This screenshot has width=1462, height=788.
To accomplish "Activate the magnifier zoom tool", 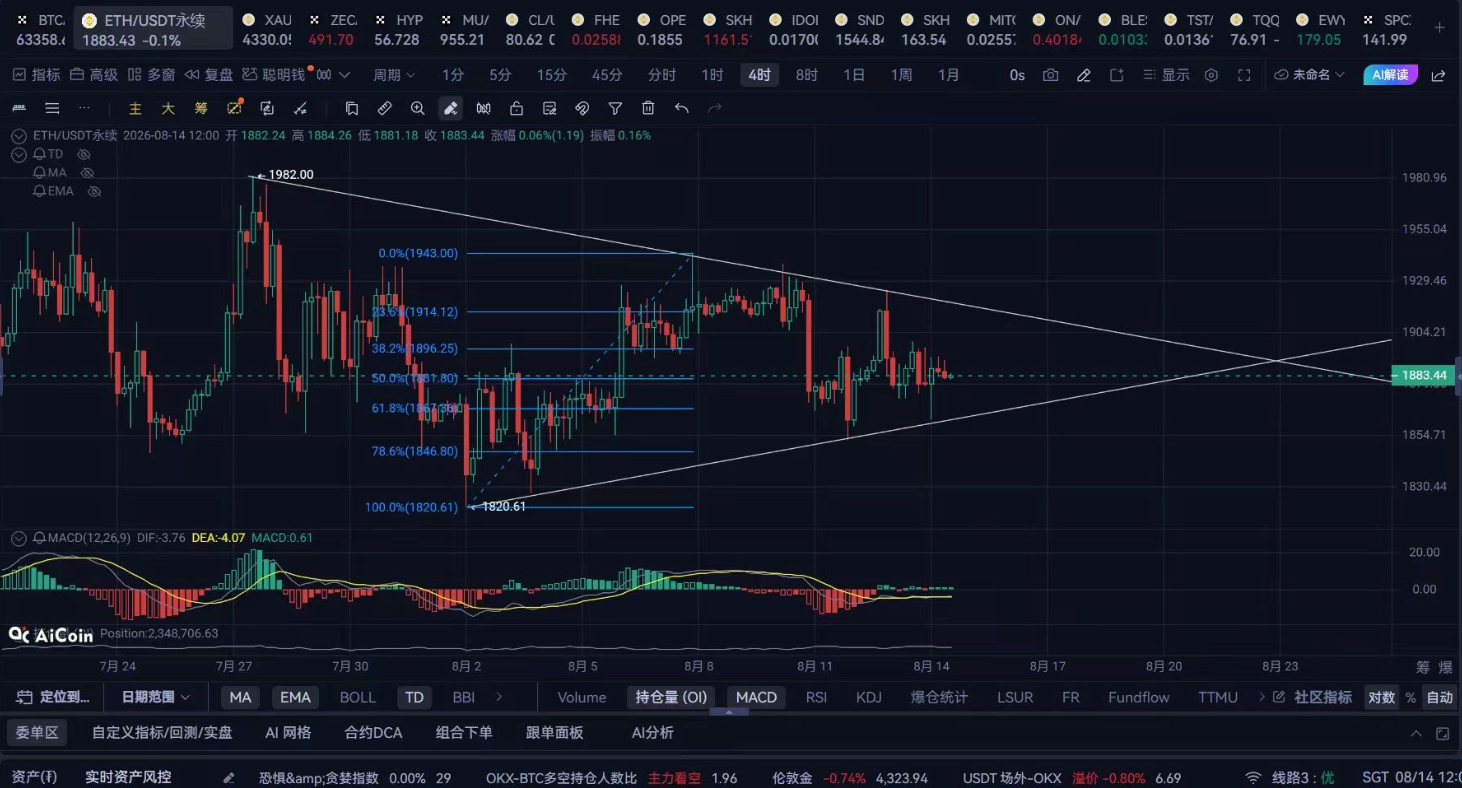I will point(418,108).
